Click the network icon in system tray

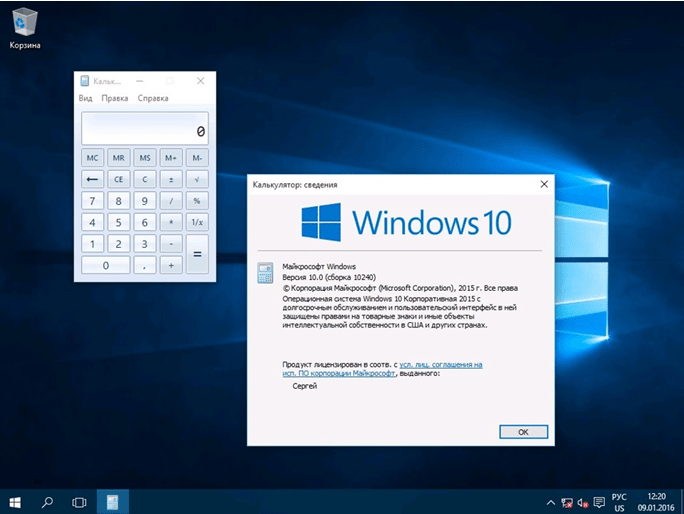click(x=566, y=500)
